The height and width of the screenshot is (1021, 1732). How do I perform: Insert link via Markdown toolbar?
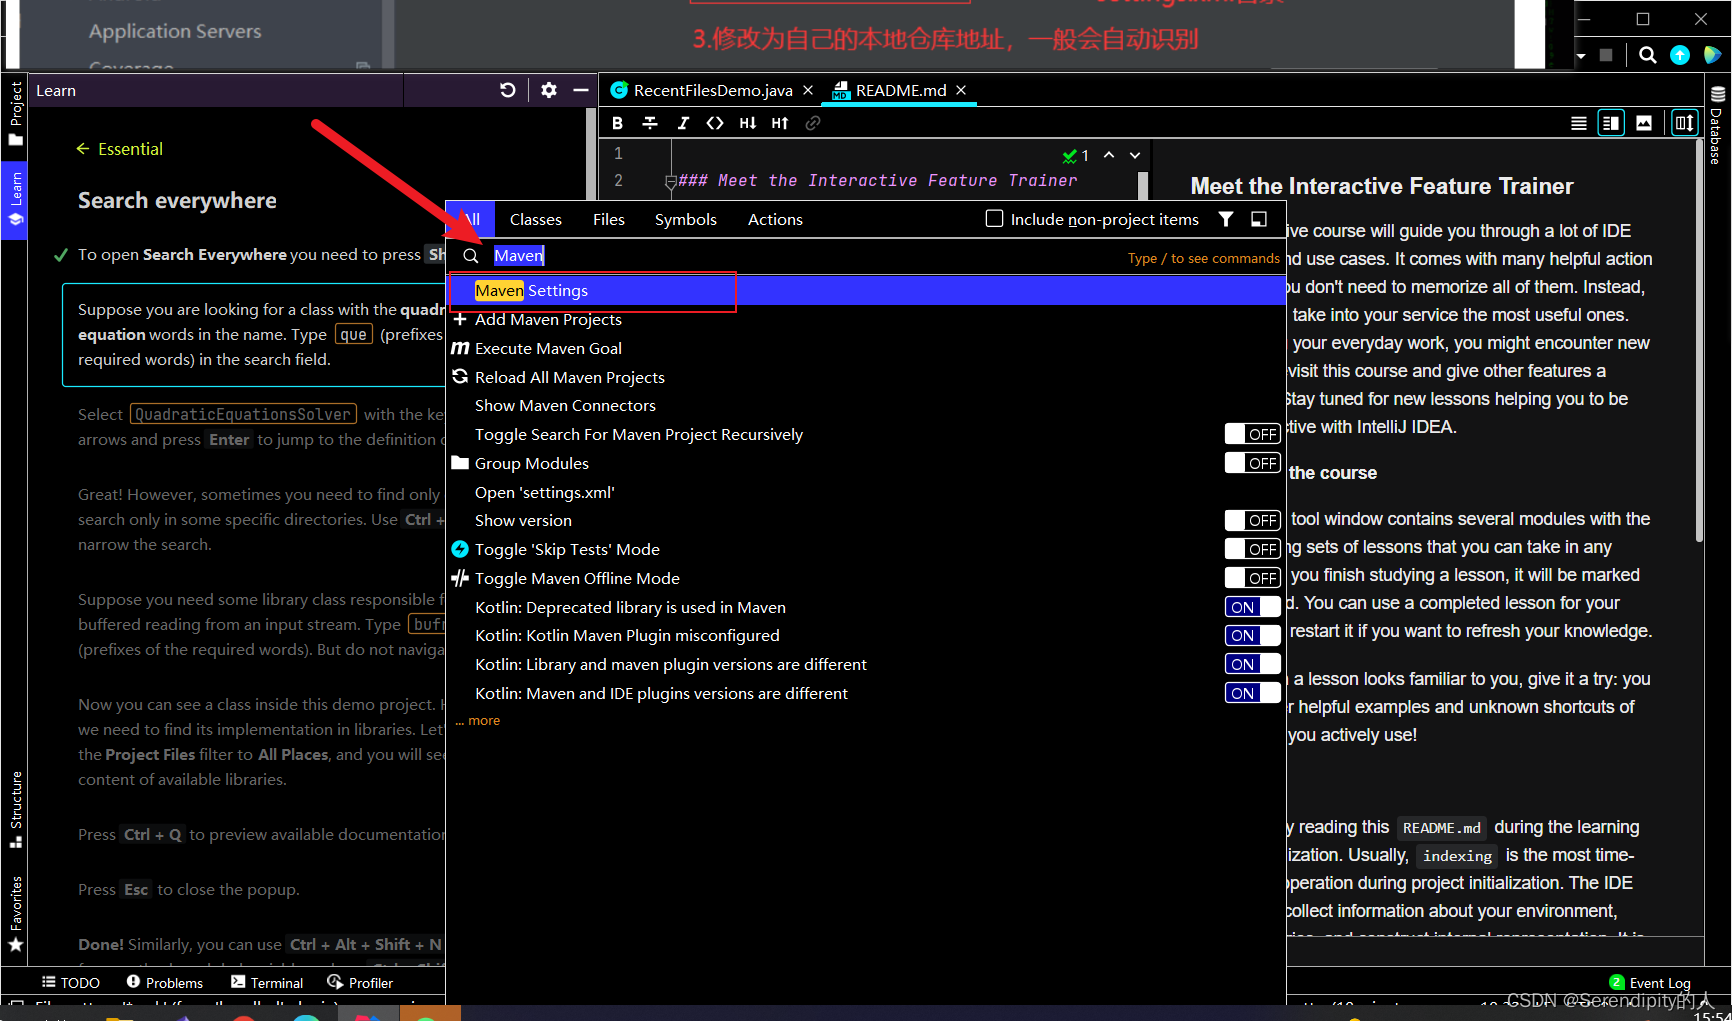coord(813,123)
